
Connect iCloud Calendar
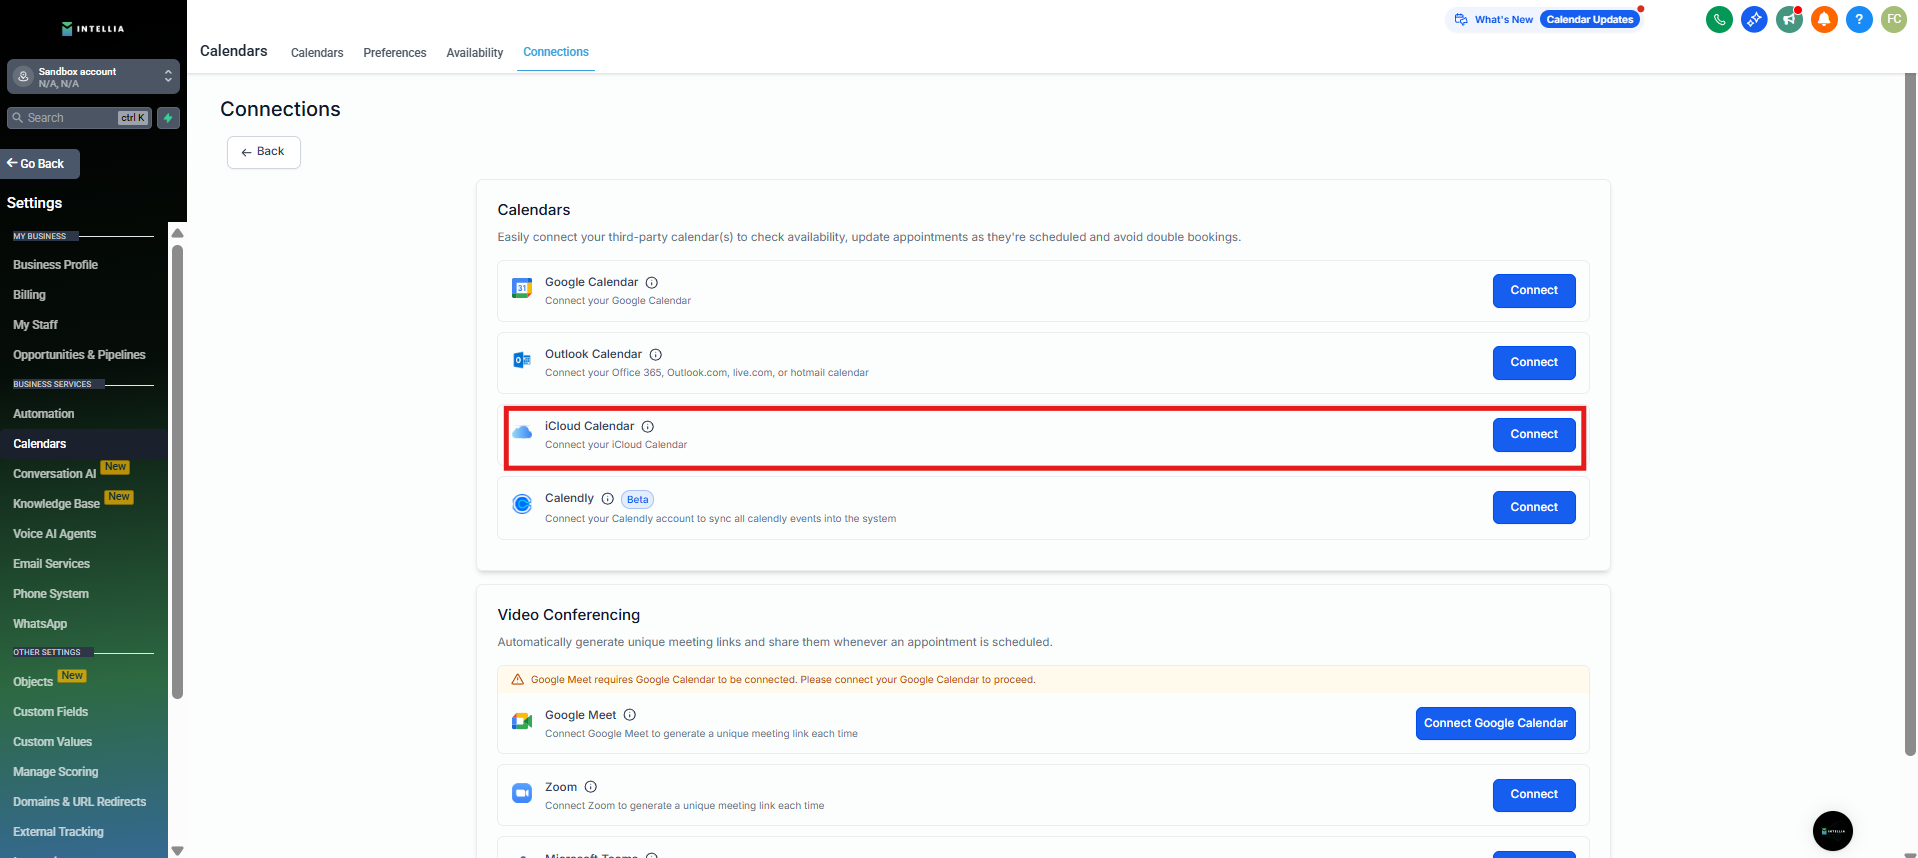(x=1534, y=435)
